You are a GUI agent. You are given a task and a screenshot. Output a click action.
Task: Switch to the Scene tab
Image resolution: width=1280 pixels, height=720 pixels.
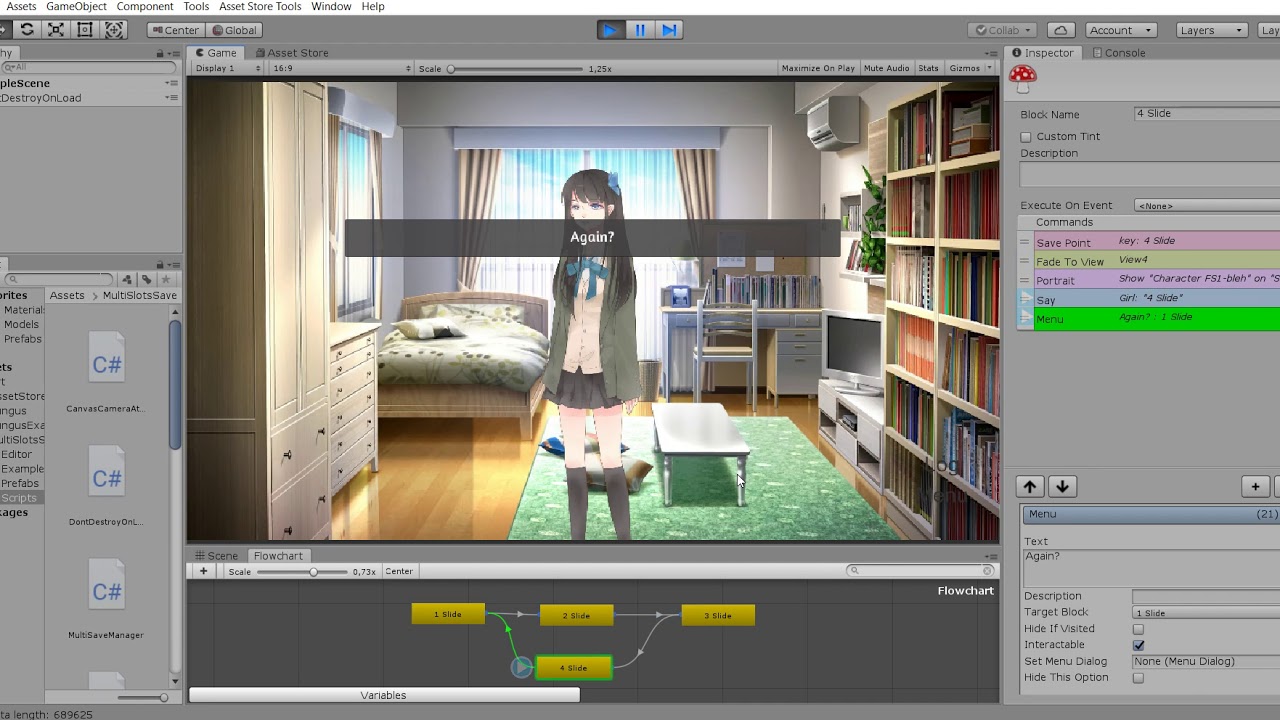pyautogui.click(x=216, y=556)
